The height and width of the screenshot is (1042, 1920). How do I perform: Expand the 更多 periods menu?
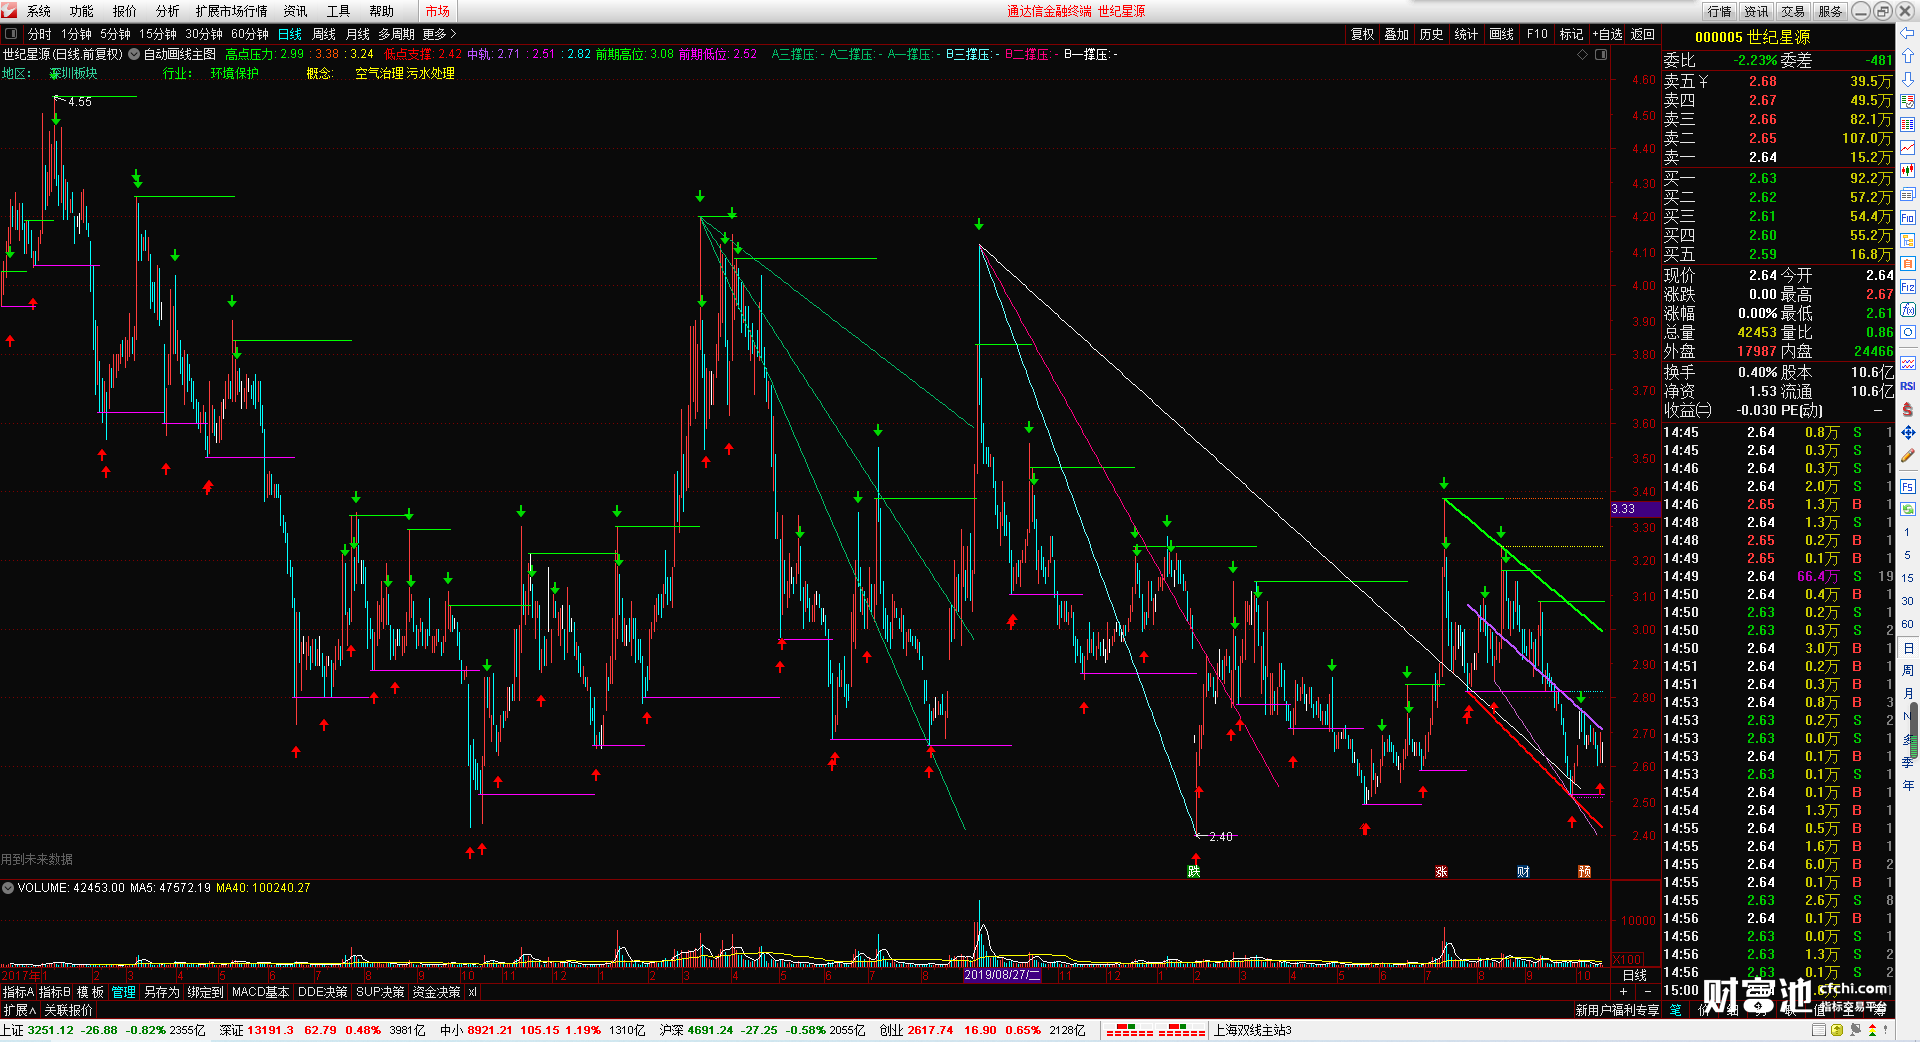pos(439,34)
